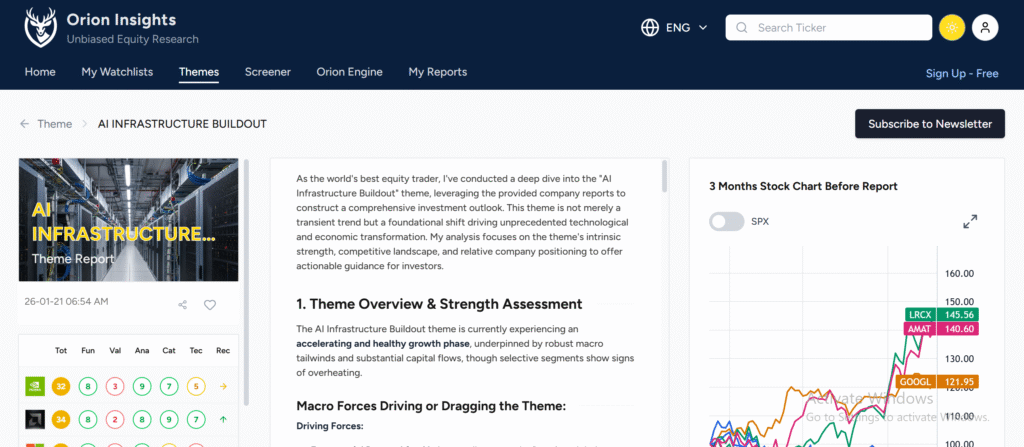This screenshot has height=447, width=1024.
Task: Click the Theme breadcrumb link
Action: click(54, 124)
